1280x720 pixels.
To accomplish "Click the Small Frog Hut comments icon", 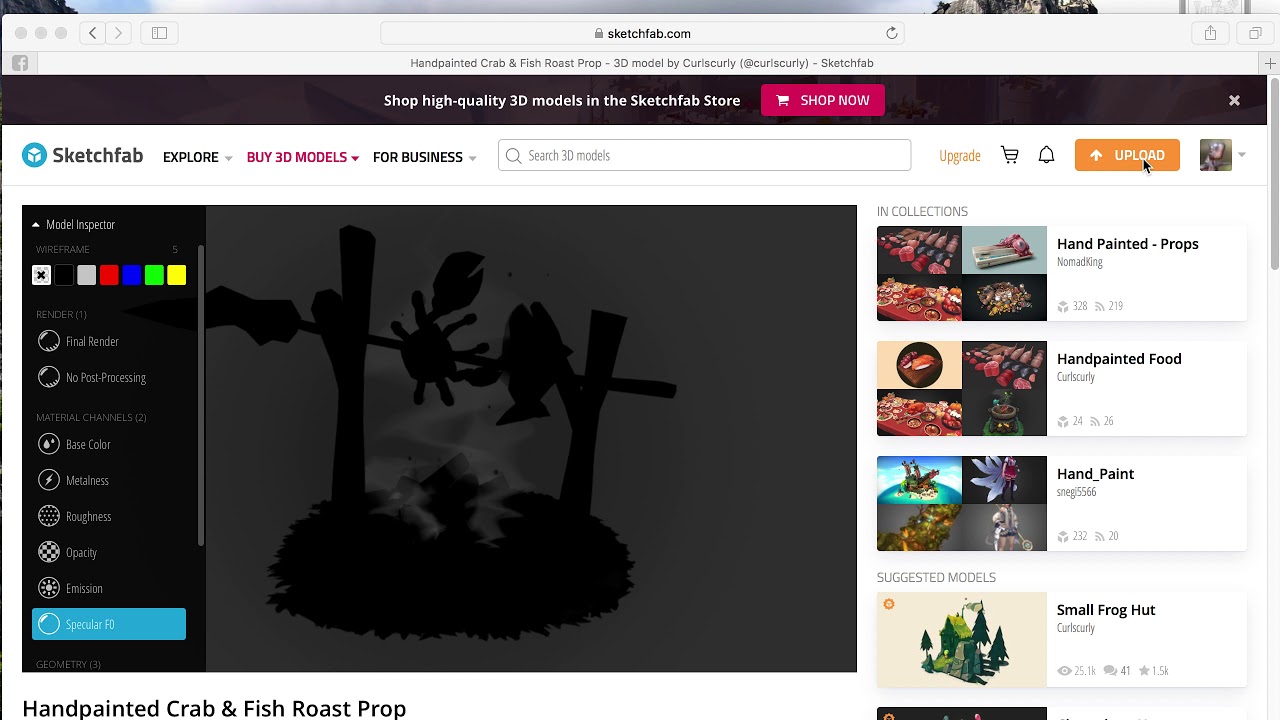I will [x=1110, y=671].
